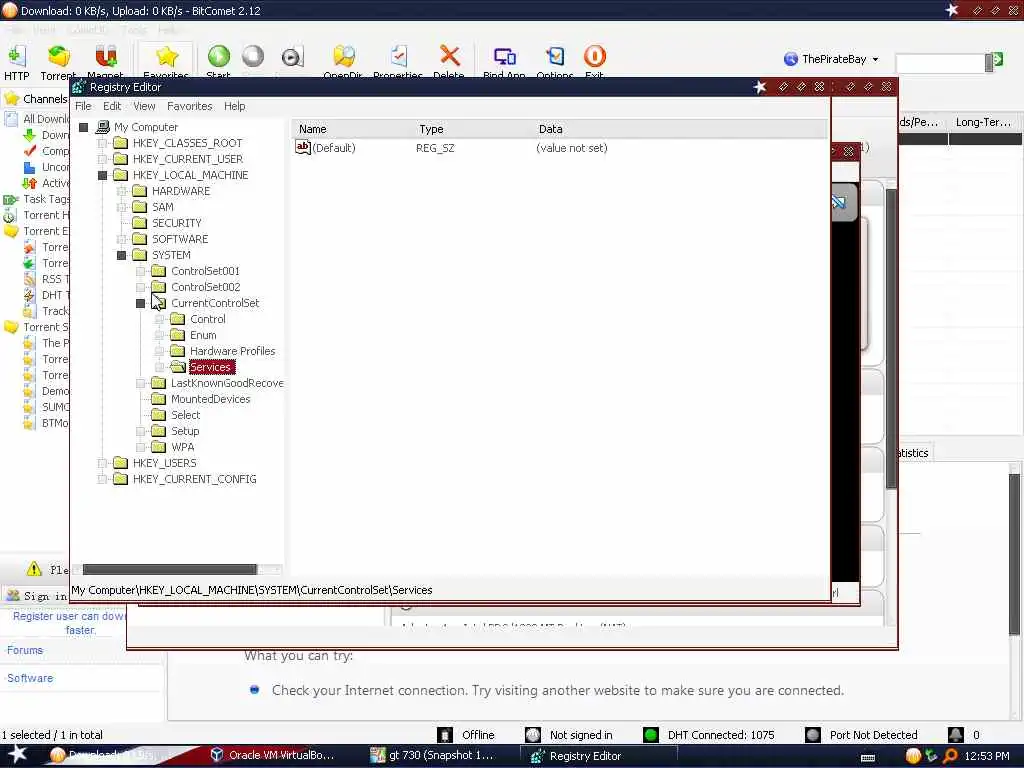Viewport: 1024px width, 768px height.
Task: Click the Options icon in BitComet toolbar
Action: pyautogui.click(x=554, y=57)
